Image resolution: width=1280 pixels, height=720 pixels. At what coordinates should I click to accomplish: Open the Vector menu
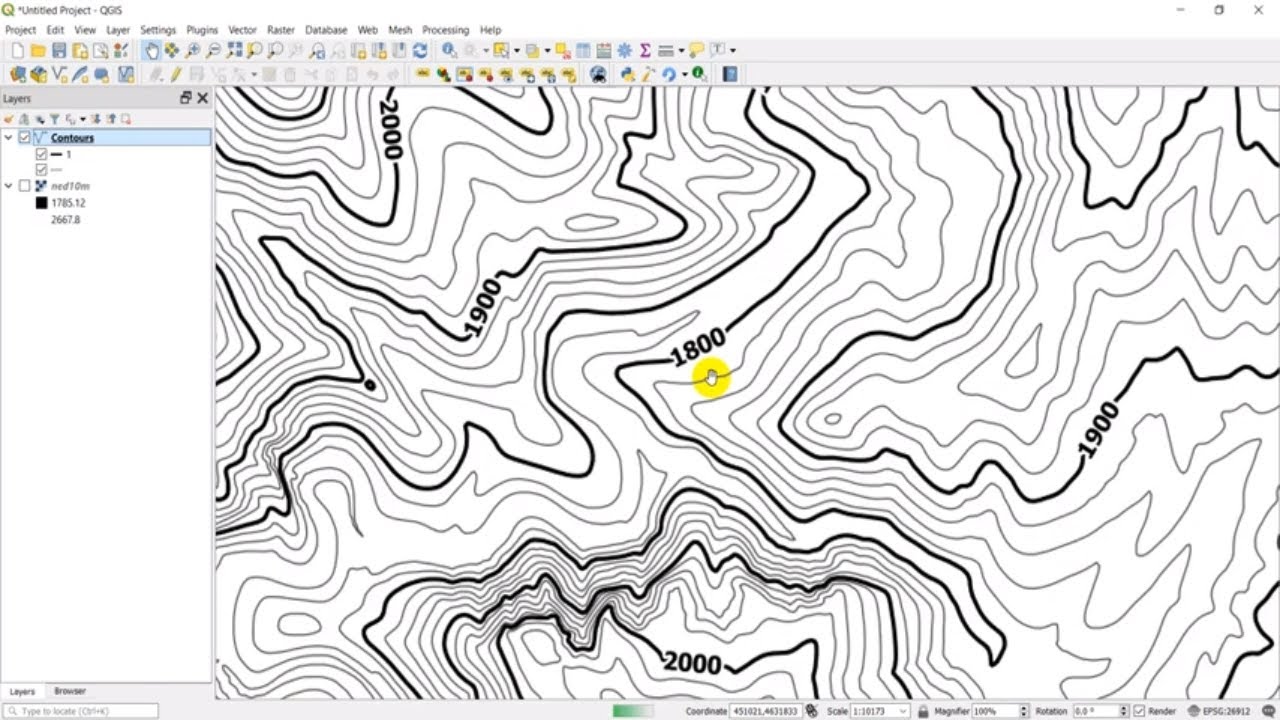[x=242, y=30]
